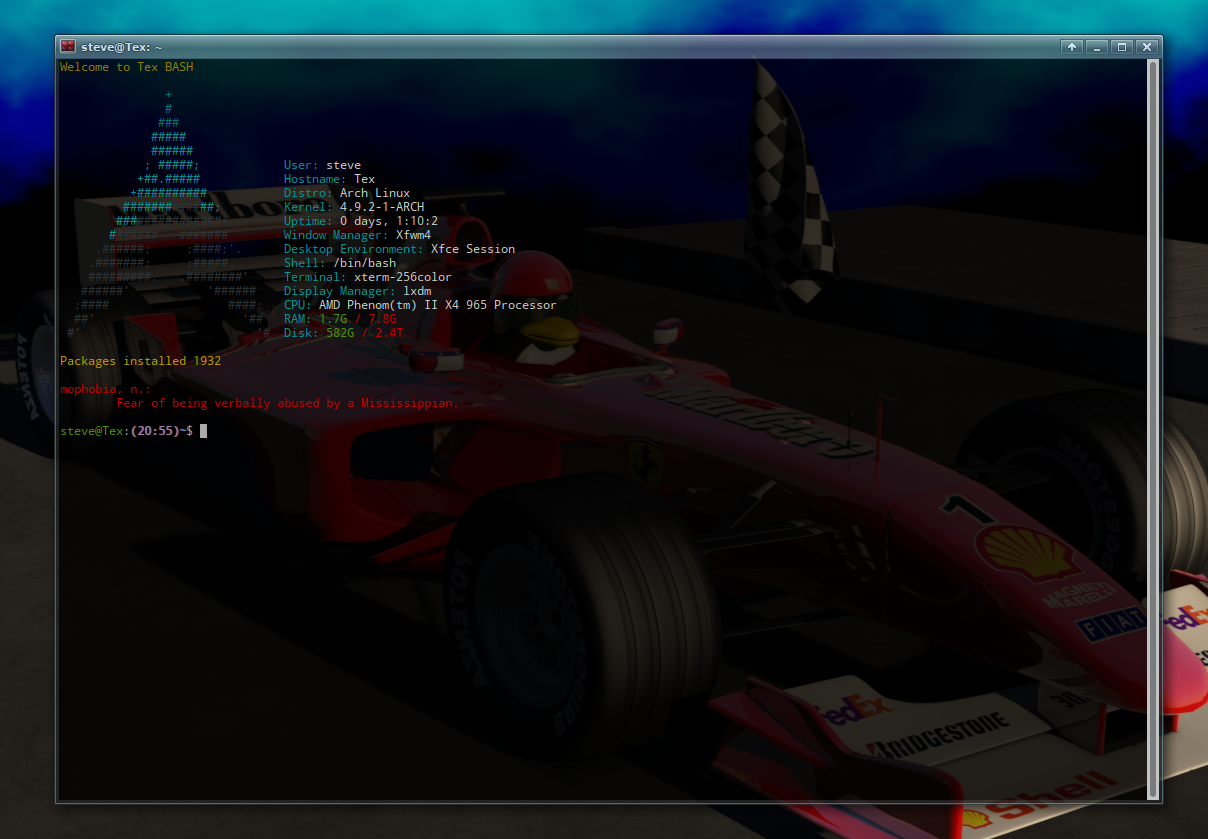Click the 'Terminal: xterm-256color' line

click(x=368, y=277)
